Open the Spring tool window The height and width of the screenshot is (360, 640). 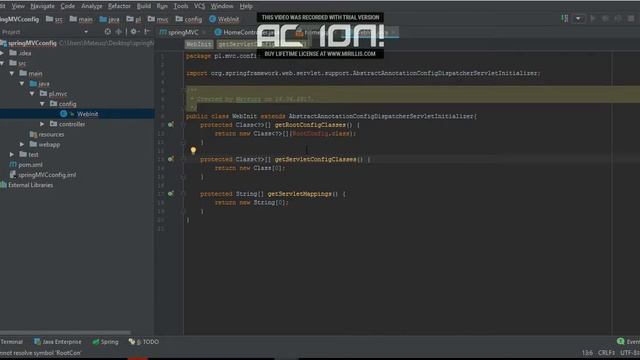click(105, 342)
